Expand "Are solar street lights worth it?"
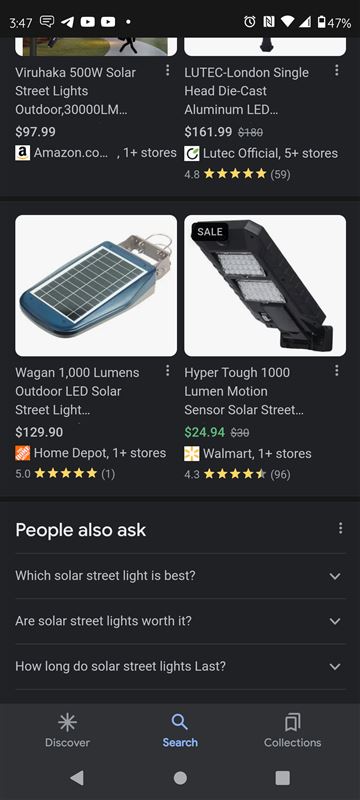The image size is (360, 800). pos(181,621)
